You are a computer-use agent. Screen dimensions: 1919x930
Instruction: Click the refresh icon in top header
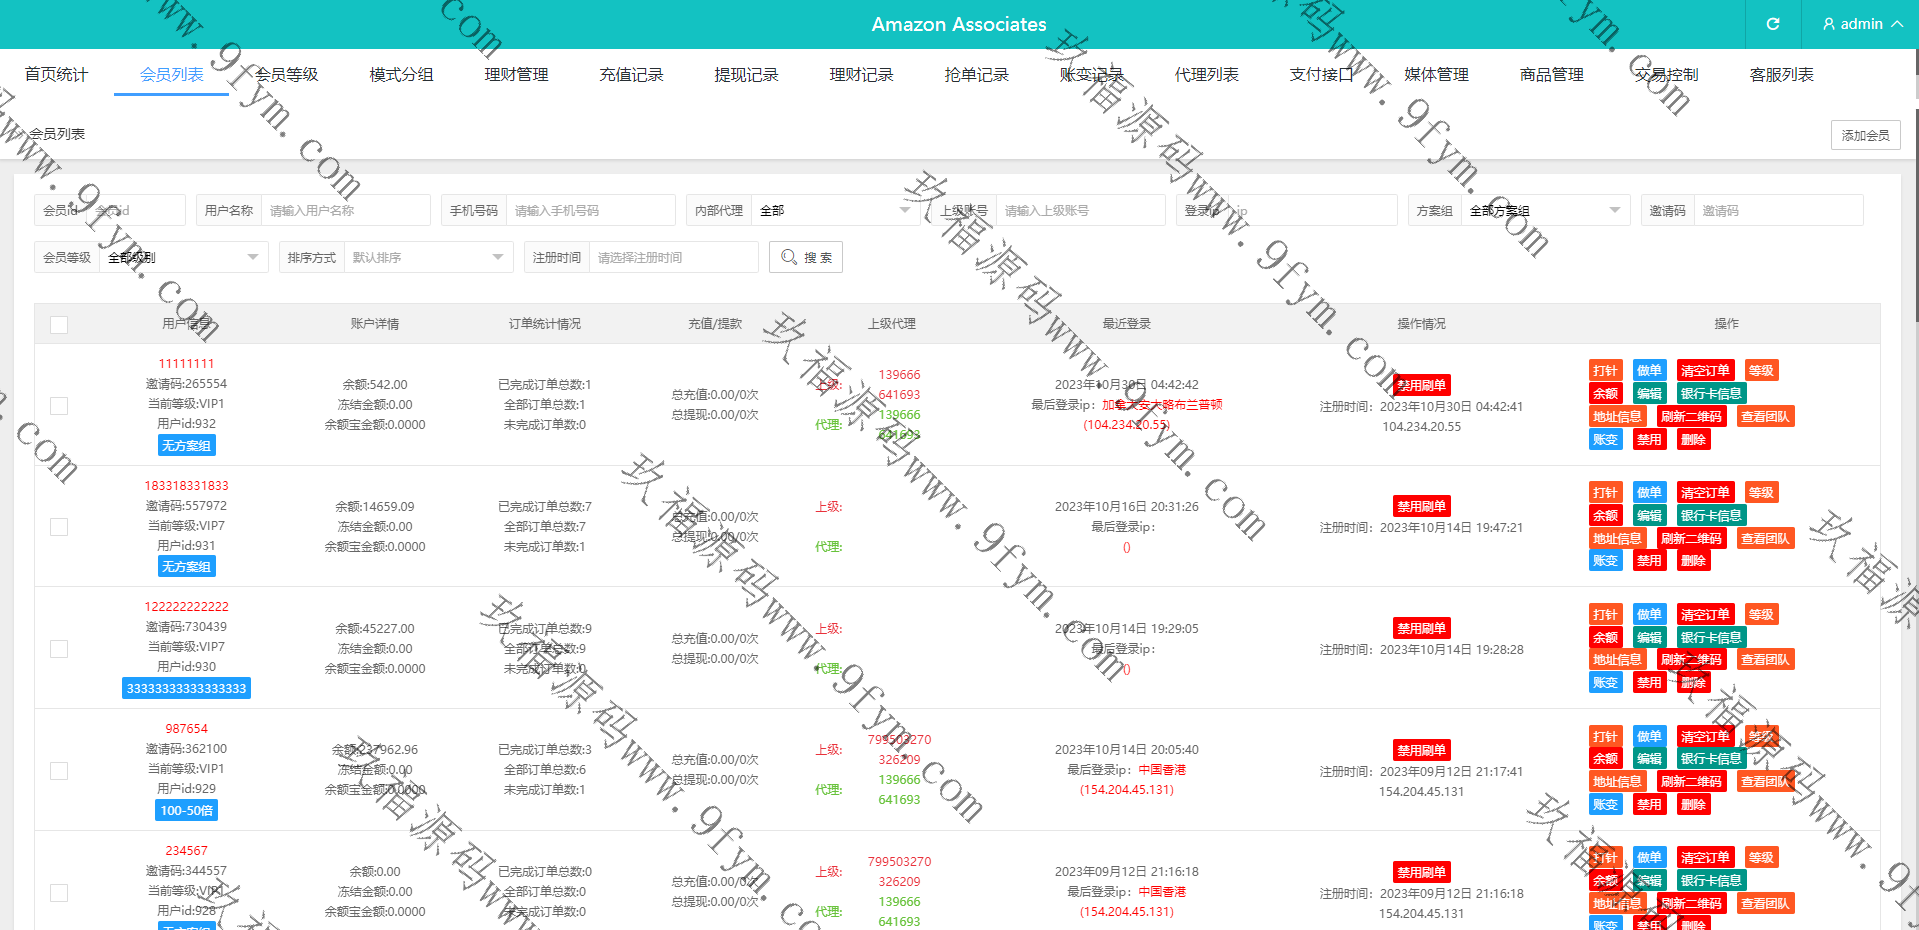coord(1772,24)
